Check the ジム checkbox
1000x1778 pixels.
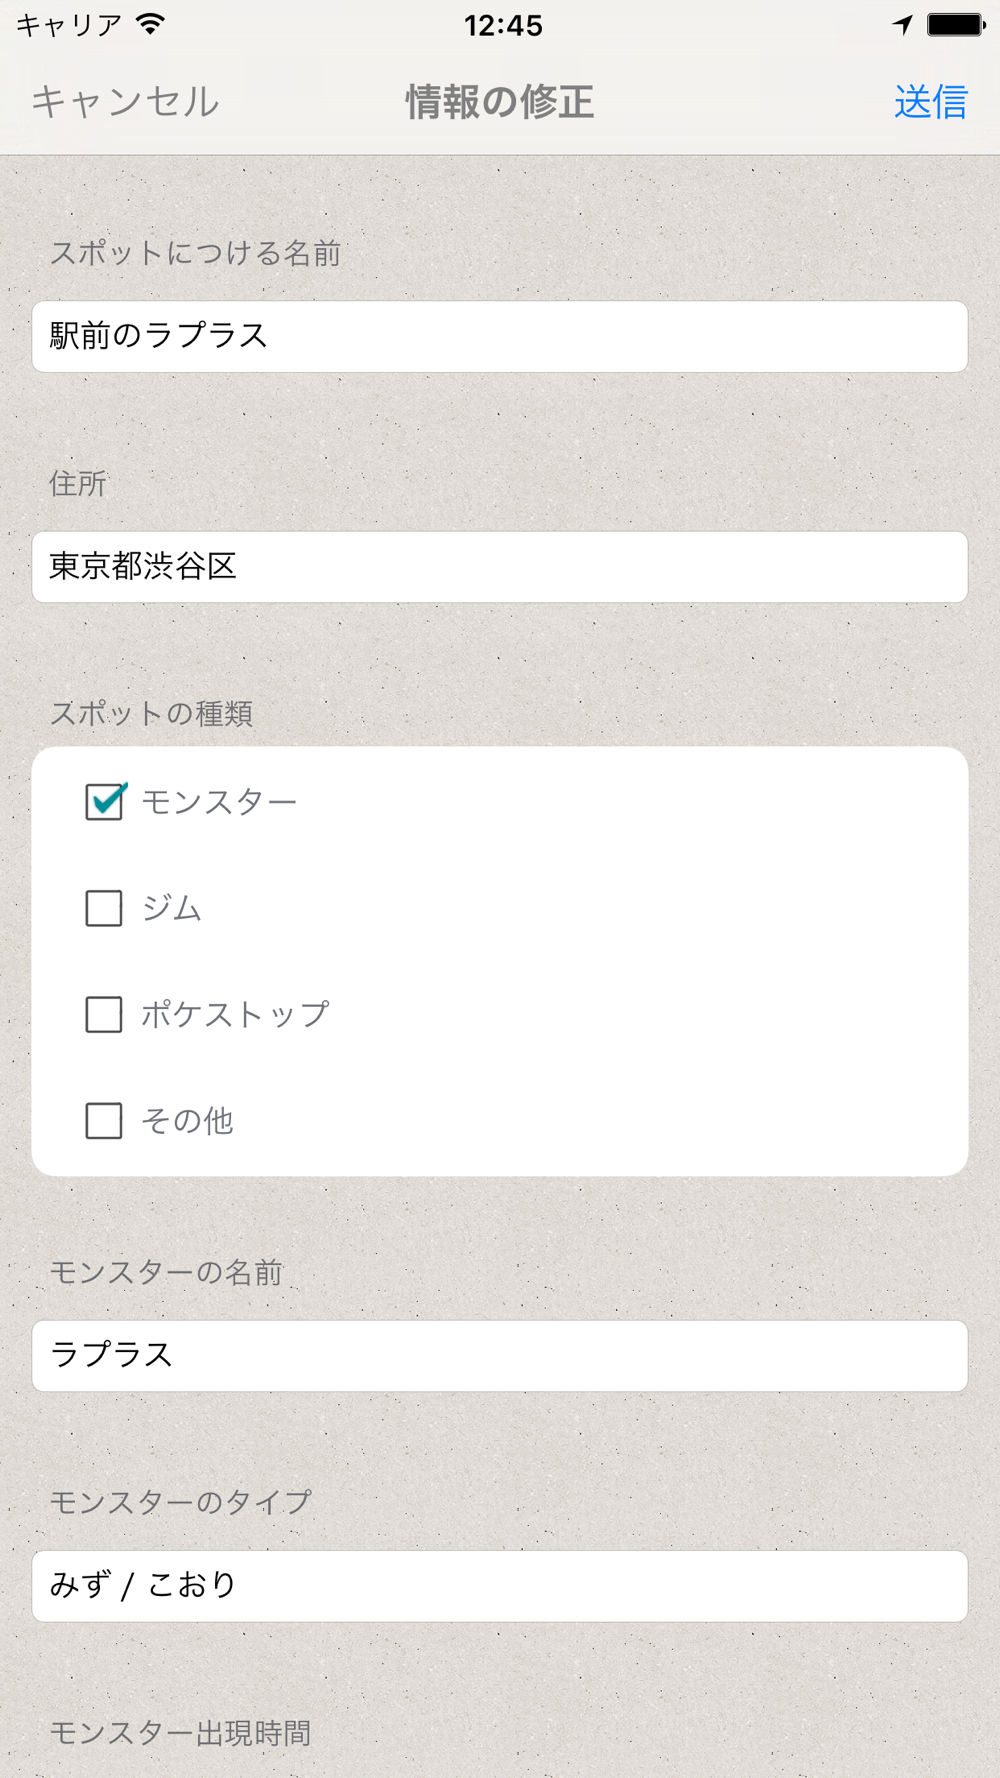(102, 908)
